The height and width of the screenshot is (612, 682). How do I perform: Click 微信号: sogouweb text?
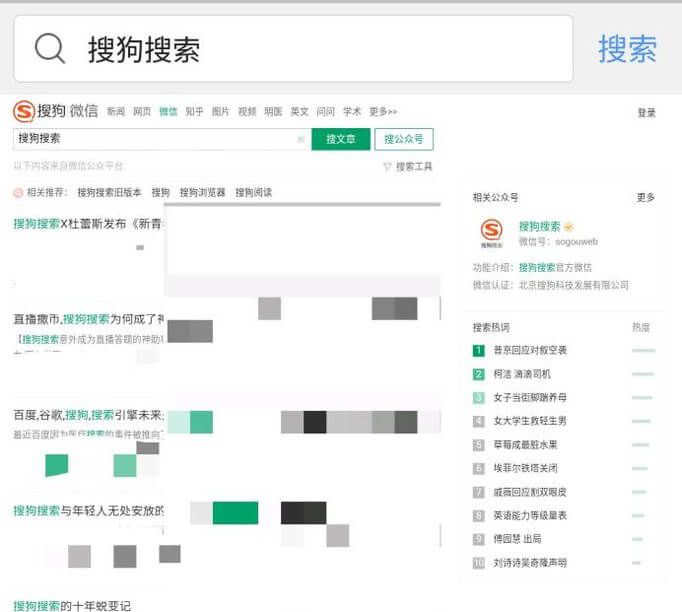(x=558, y=242)
